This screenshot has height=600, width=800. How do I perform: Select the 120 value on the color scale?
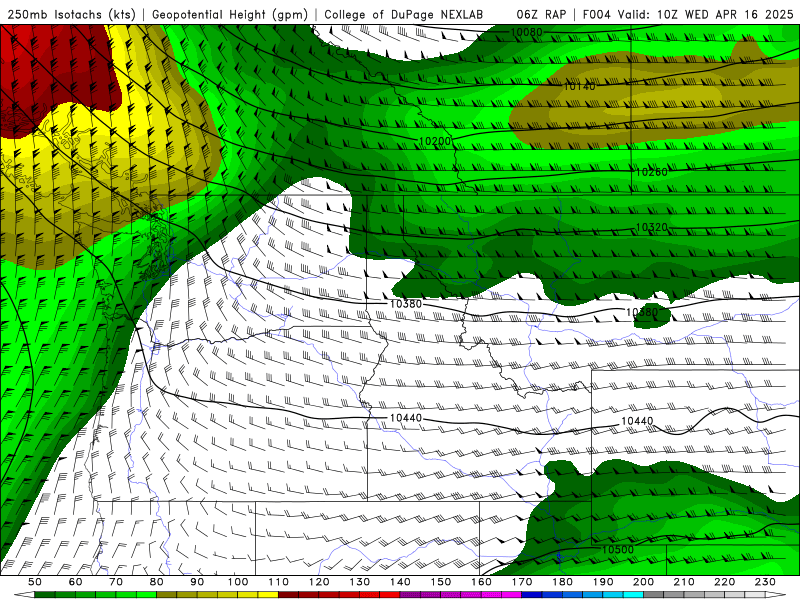[319, 582]
